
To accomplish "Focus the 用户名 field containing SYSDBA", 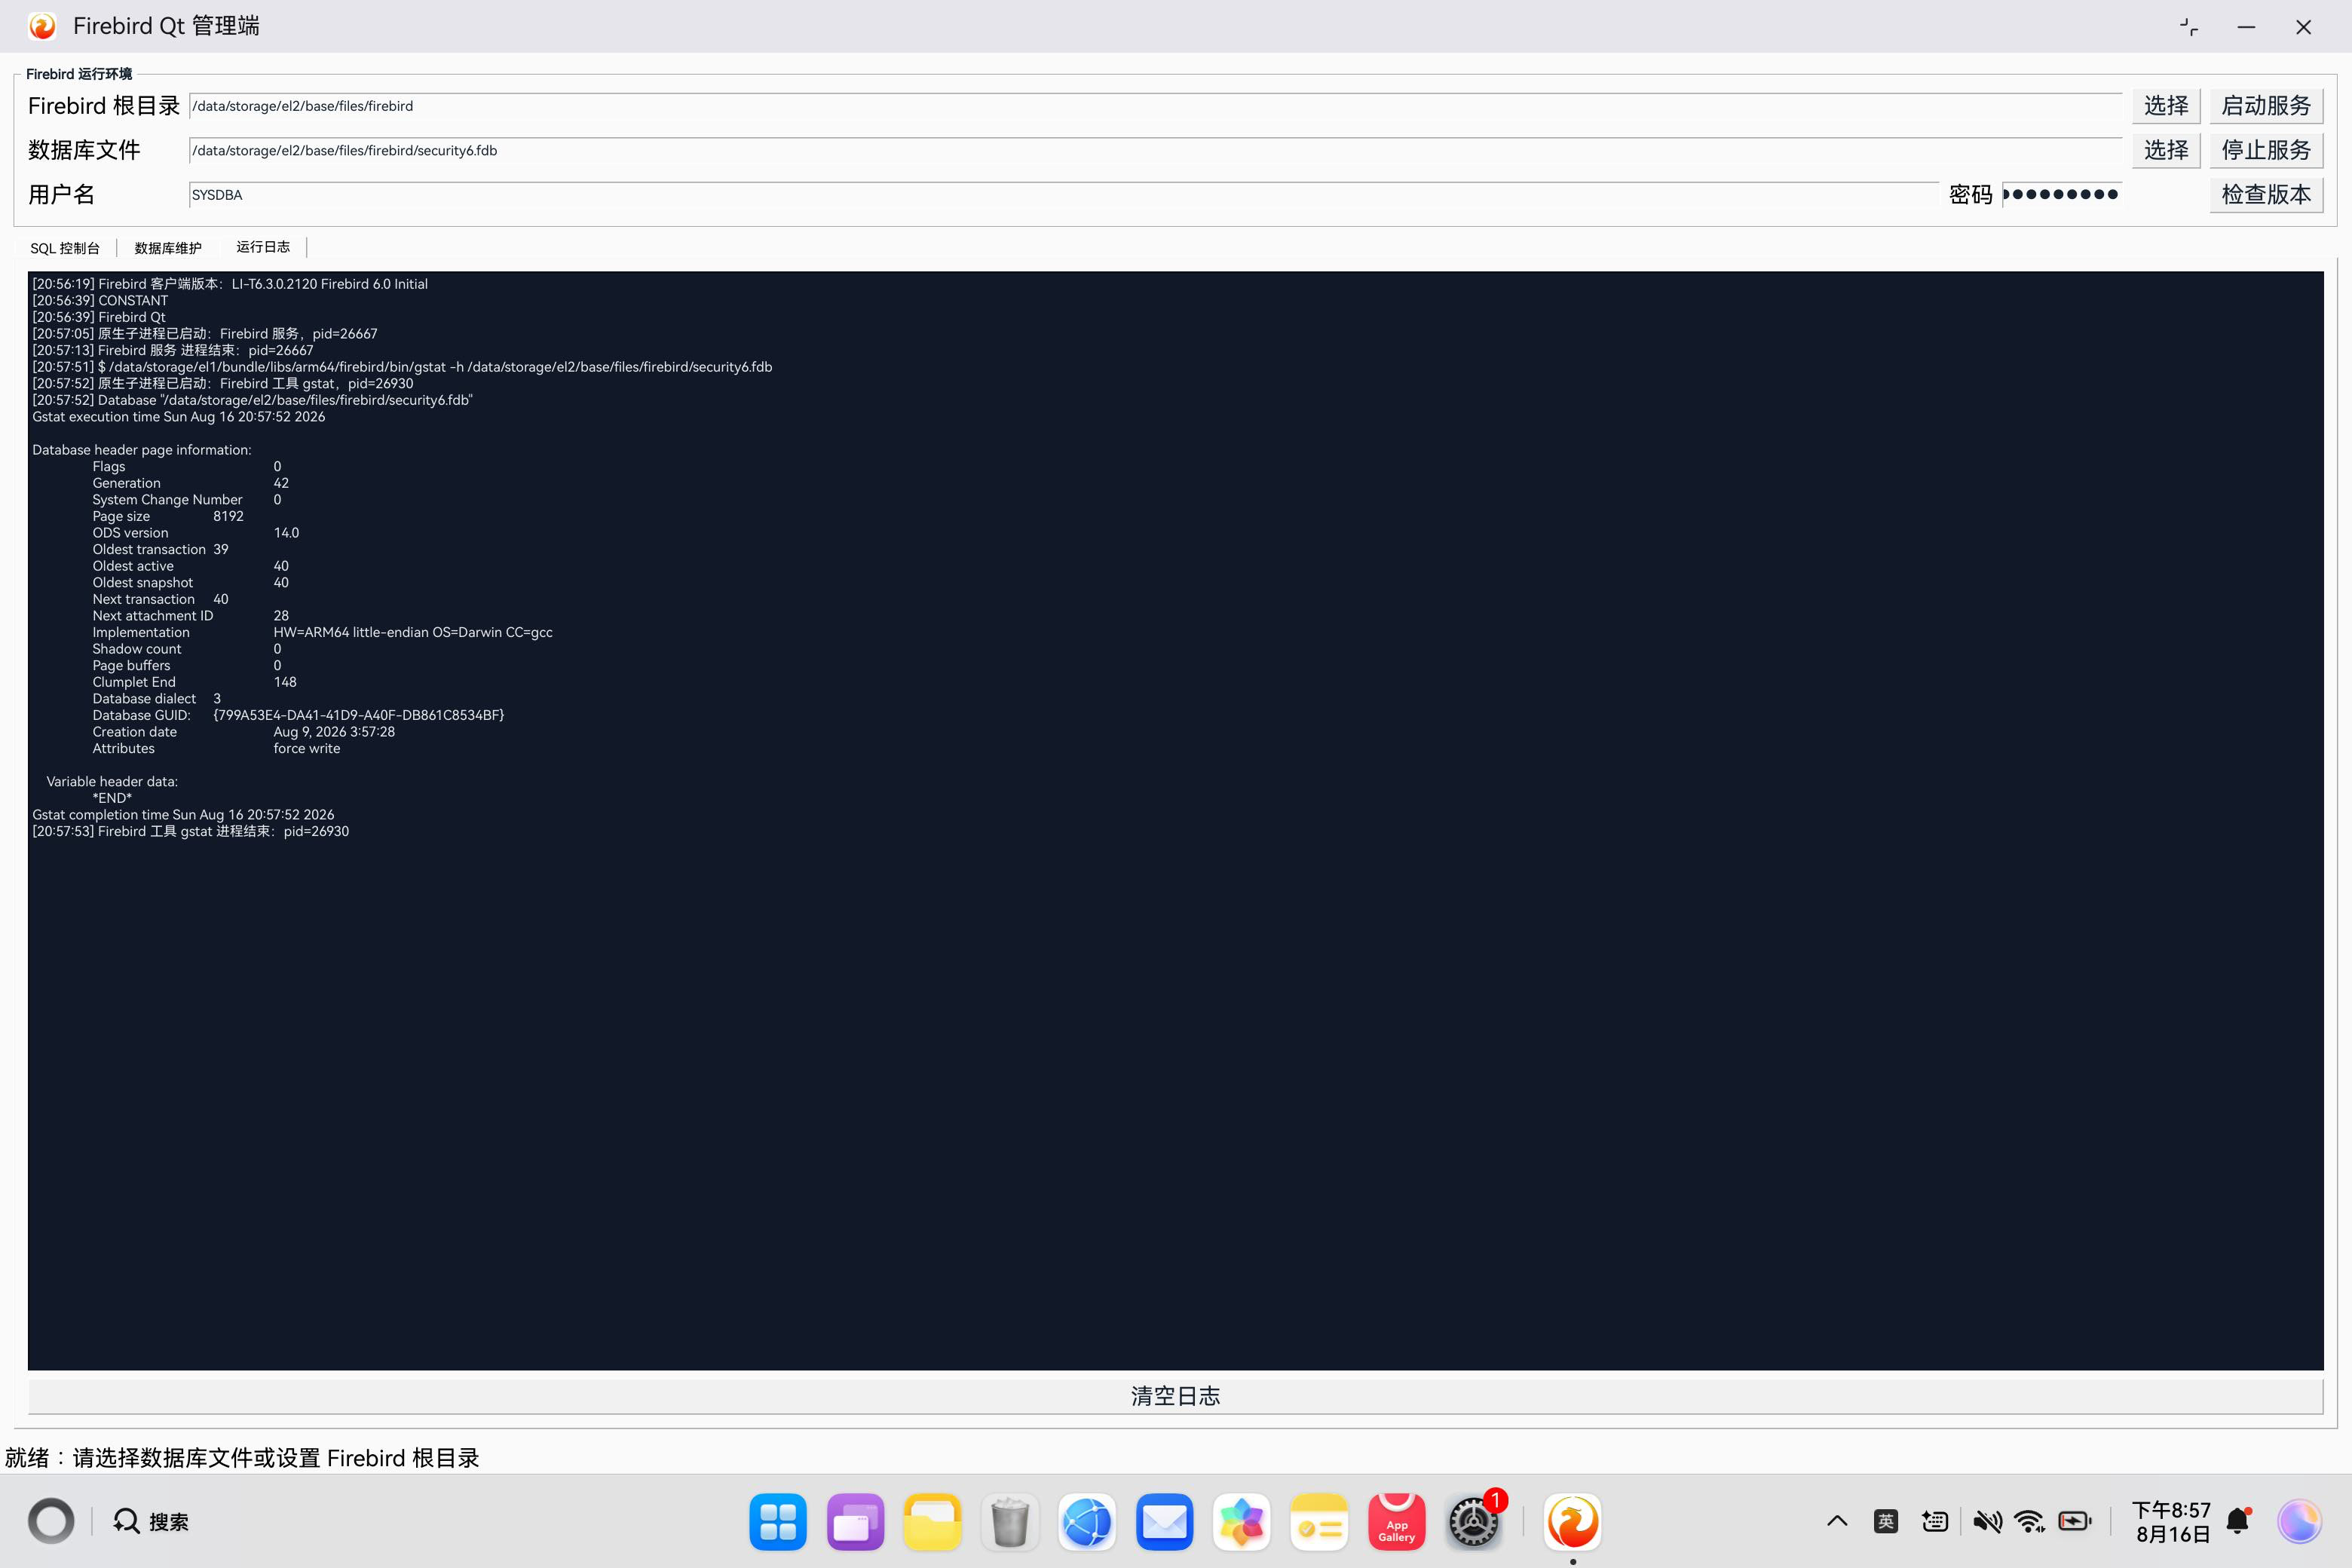I will coord(1063,195).
